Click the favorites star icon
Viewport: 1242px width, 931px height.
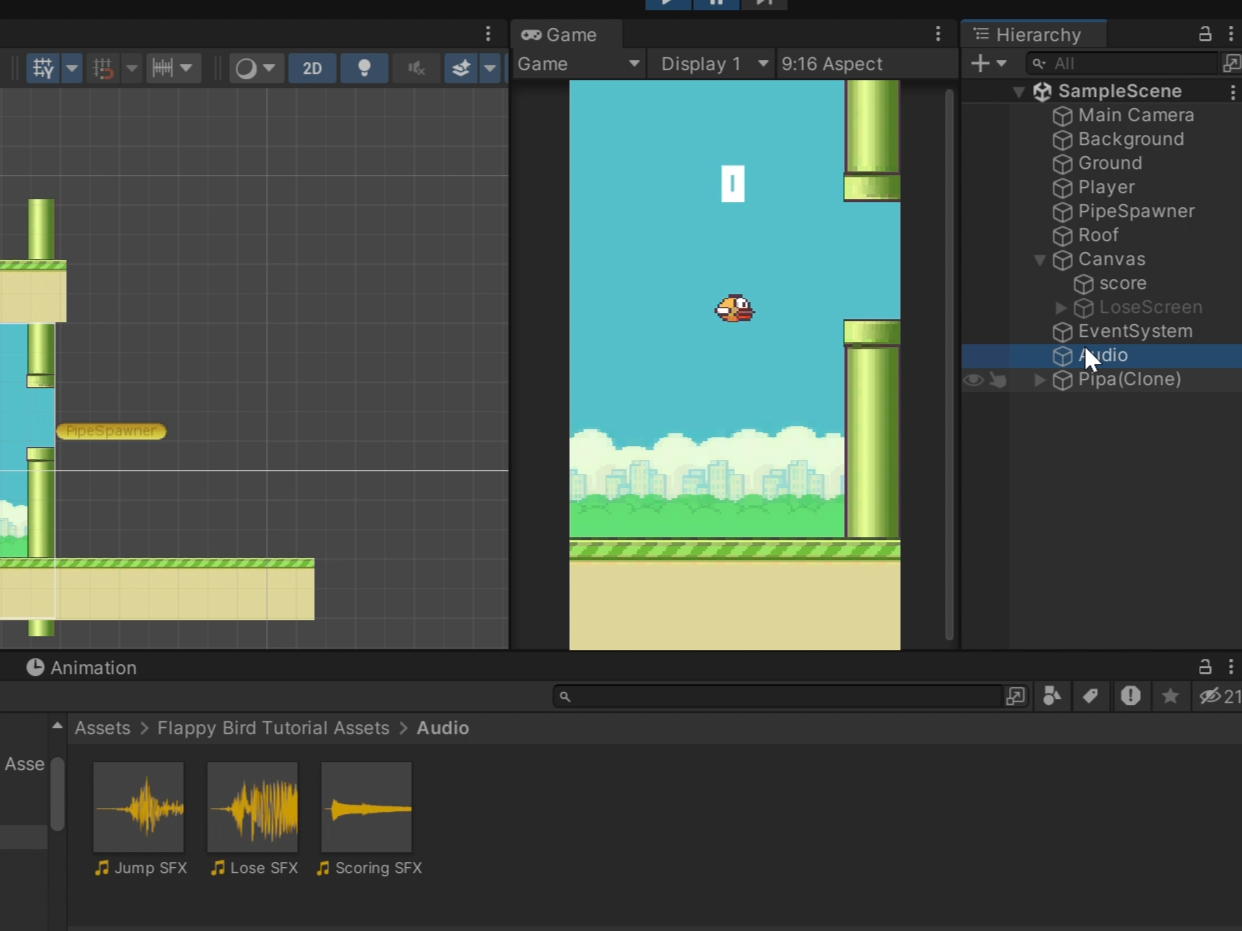pos(1170,696)
